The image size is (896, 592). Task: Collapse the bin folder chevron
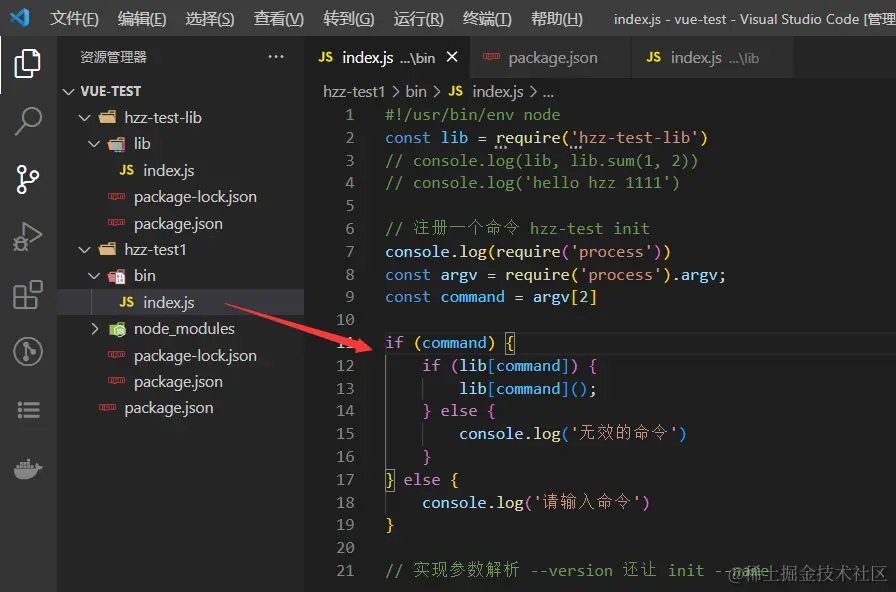click(x=94, y=276)
